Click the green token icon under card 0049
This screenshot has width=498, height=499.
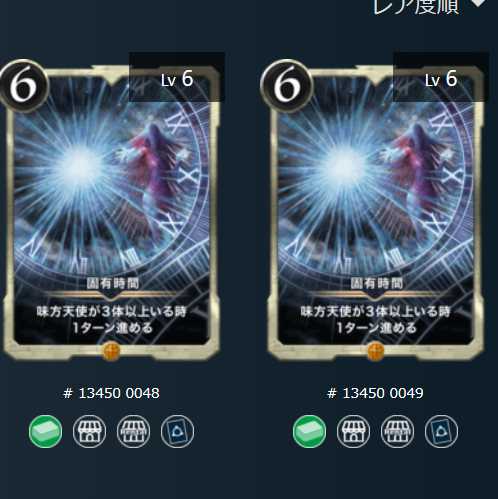pyautogui.click(x=309, y=431)
